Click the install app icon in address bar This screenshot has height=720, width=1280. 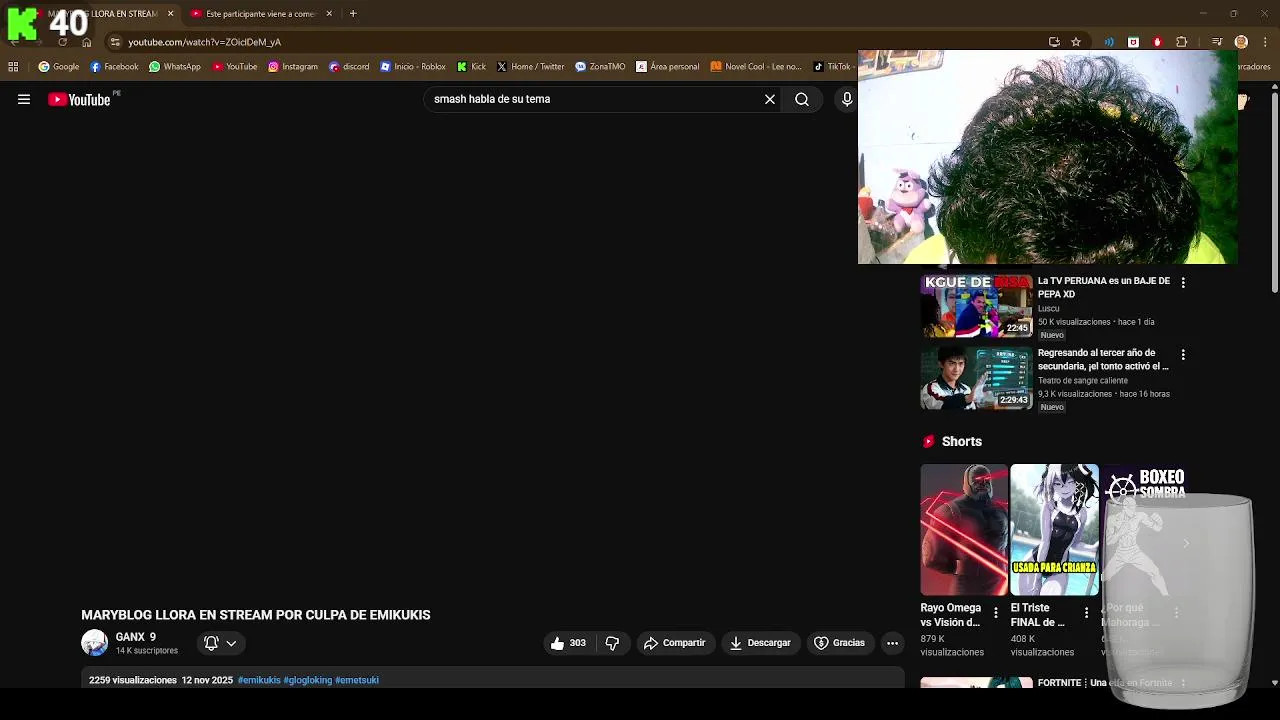tap(1054, 42)
